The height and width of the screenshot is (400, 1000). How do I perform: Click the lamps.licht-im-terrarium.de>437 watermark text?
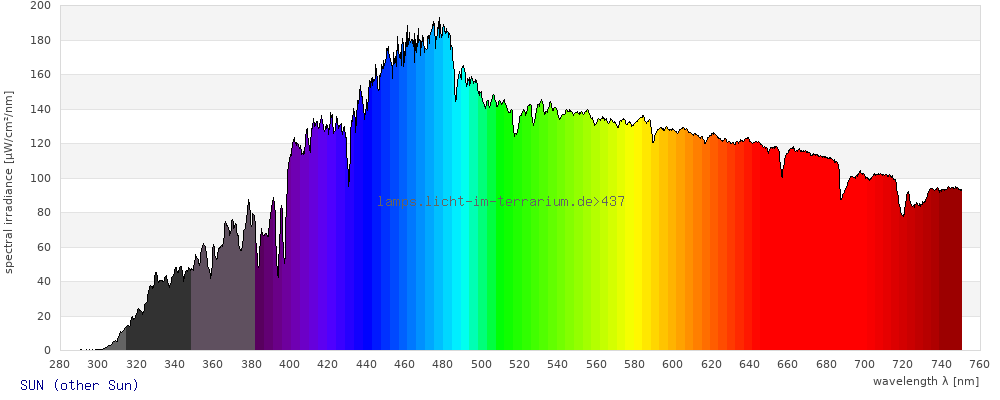(x=501, y=201)
